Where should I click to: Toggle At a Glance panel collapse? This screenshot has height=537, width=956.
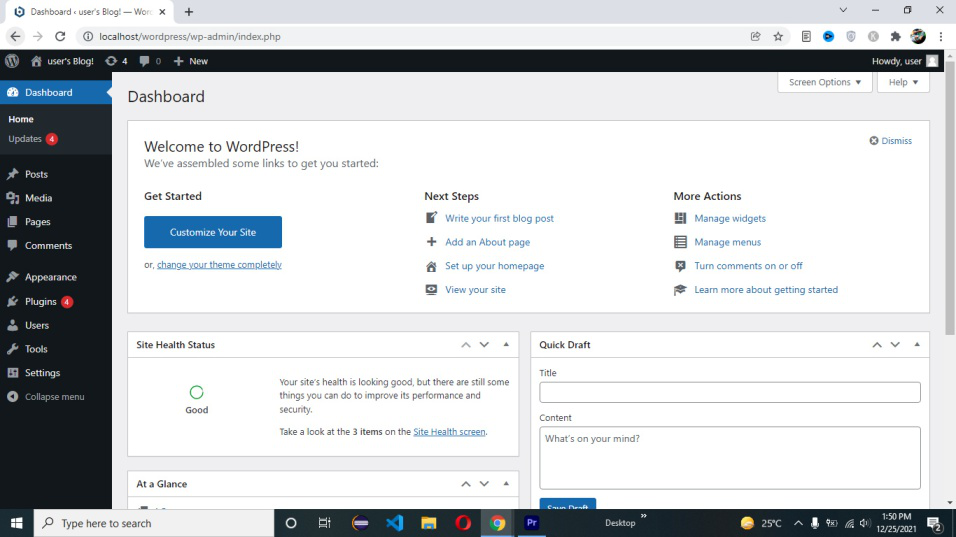[506, 484]
